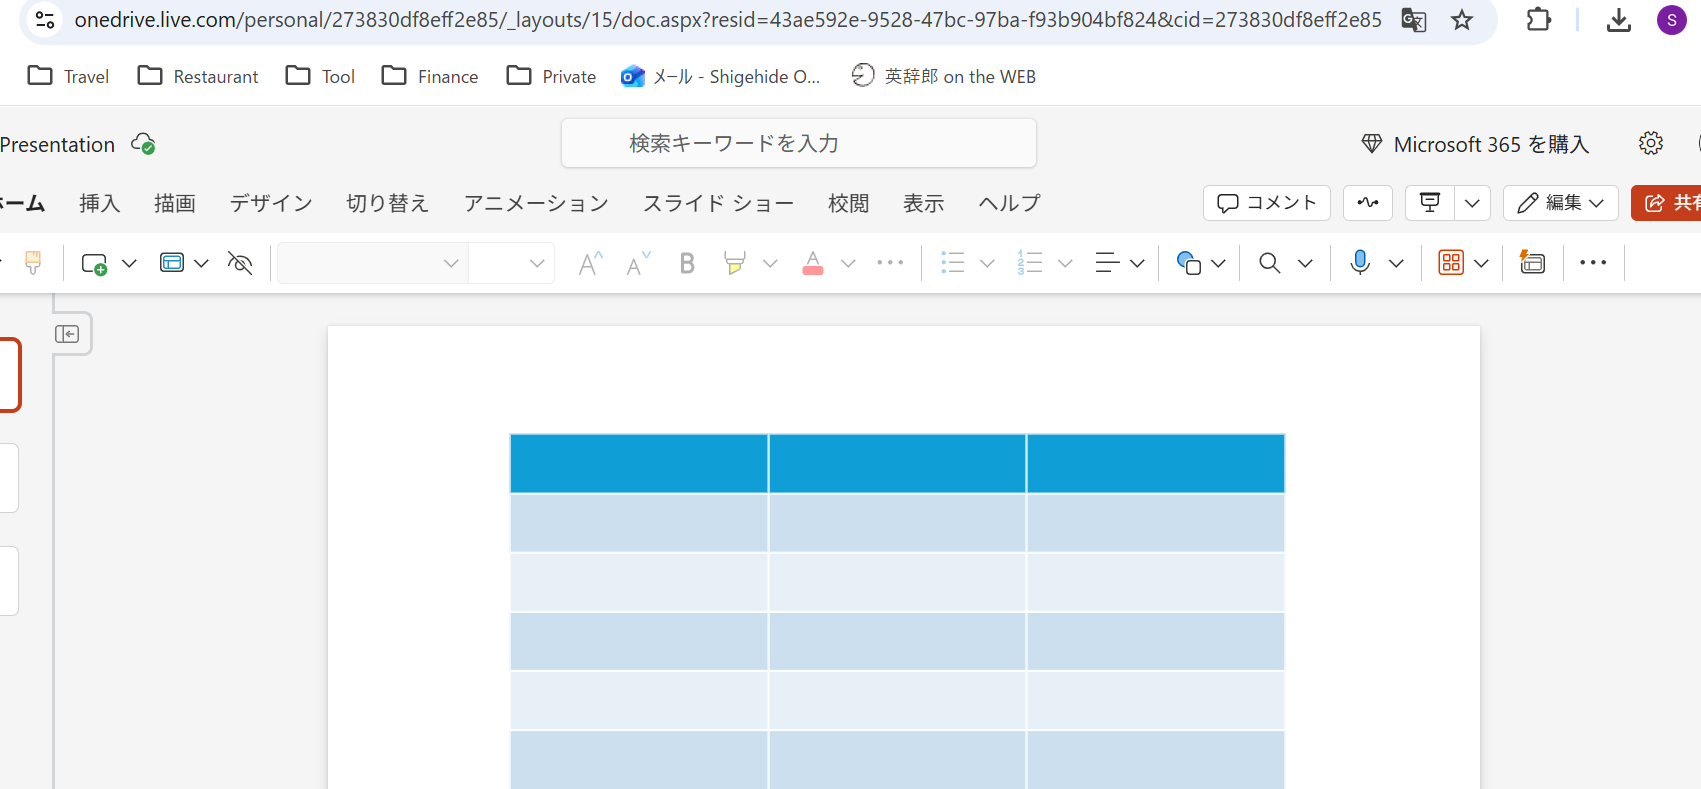Expand add-ins dropdown arrow
1701x789 pixels.
(x=1481, y=263)
